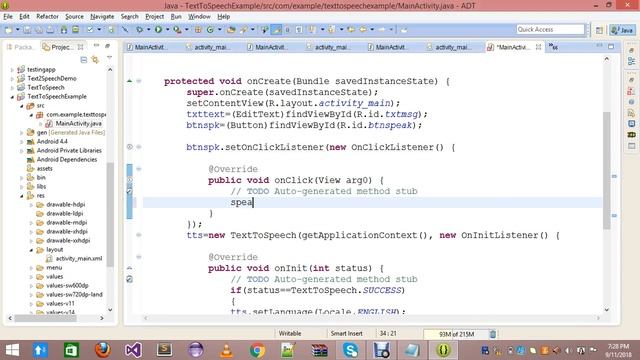The image size is (640, 360).
Task: Click the New Java Package icon
Action: 198,30
